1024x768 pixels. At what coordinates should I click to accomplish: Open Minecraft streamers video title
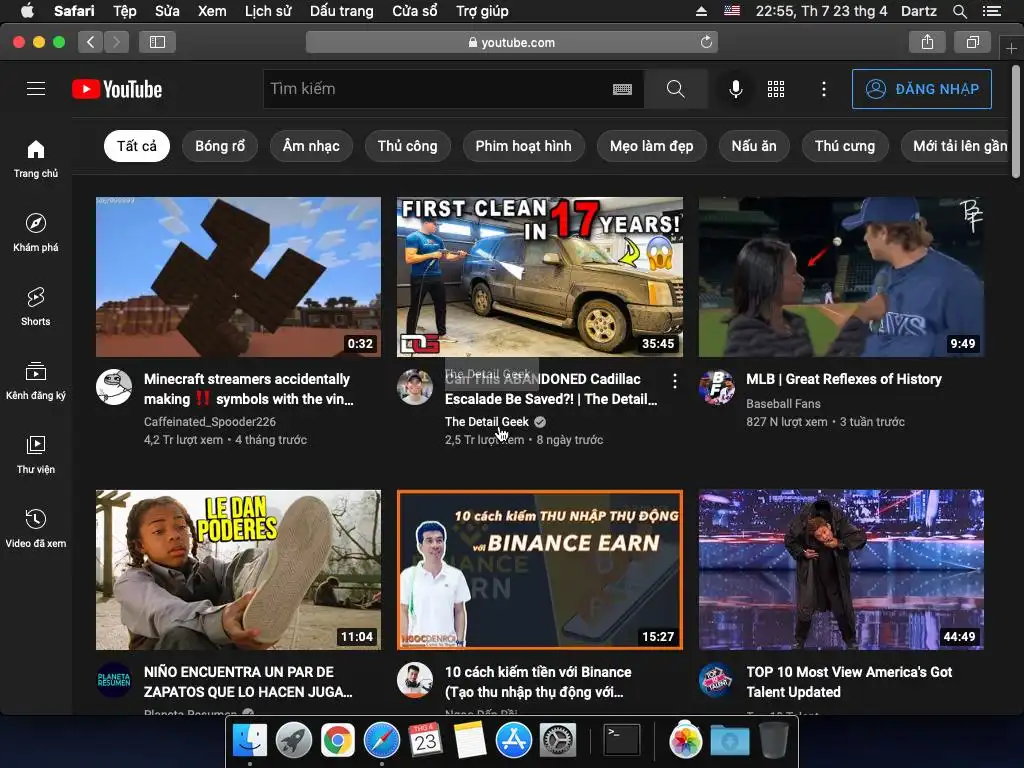click(x=248, y=389)
